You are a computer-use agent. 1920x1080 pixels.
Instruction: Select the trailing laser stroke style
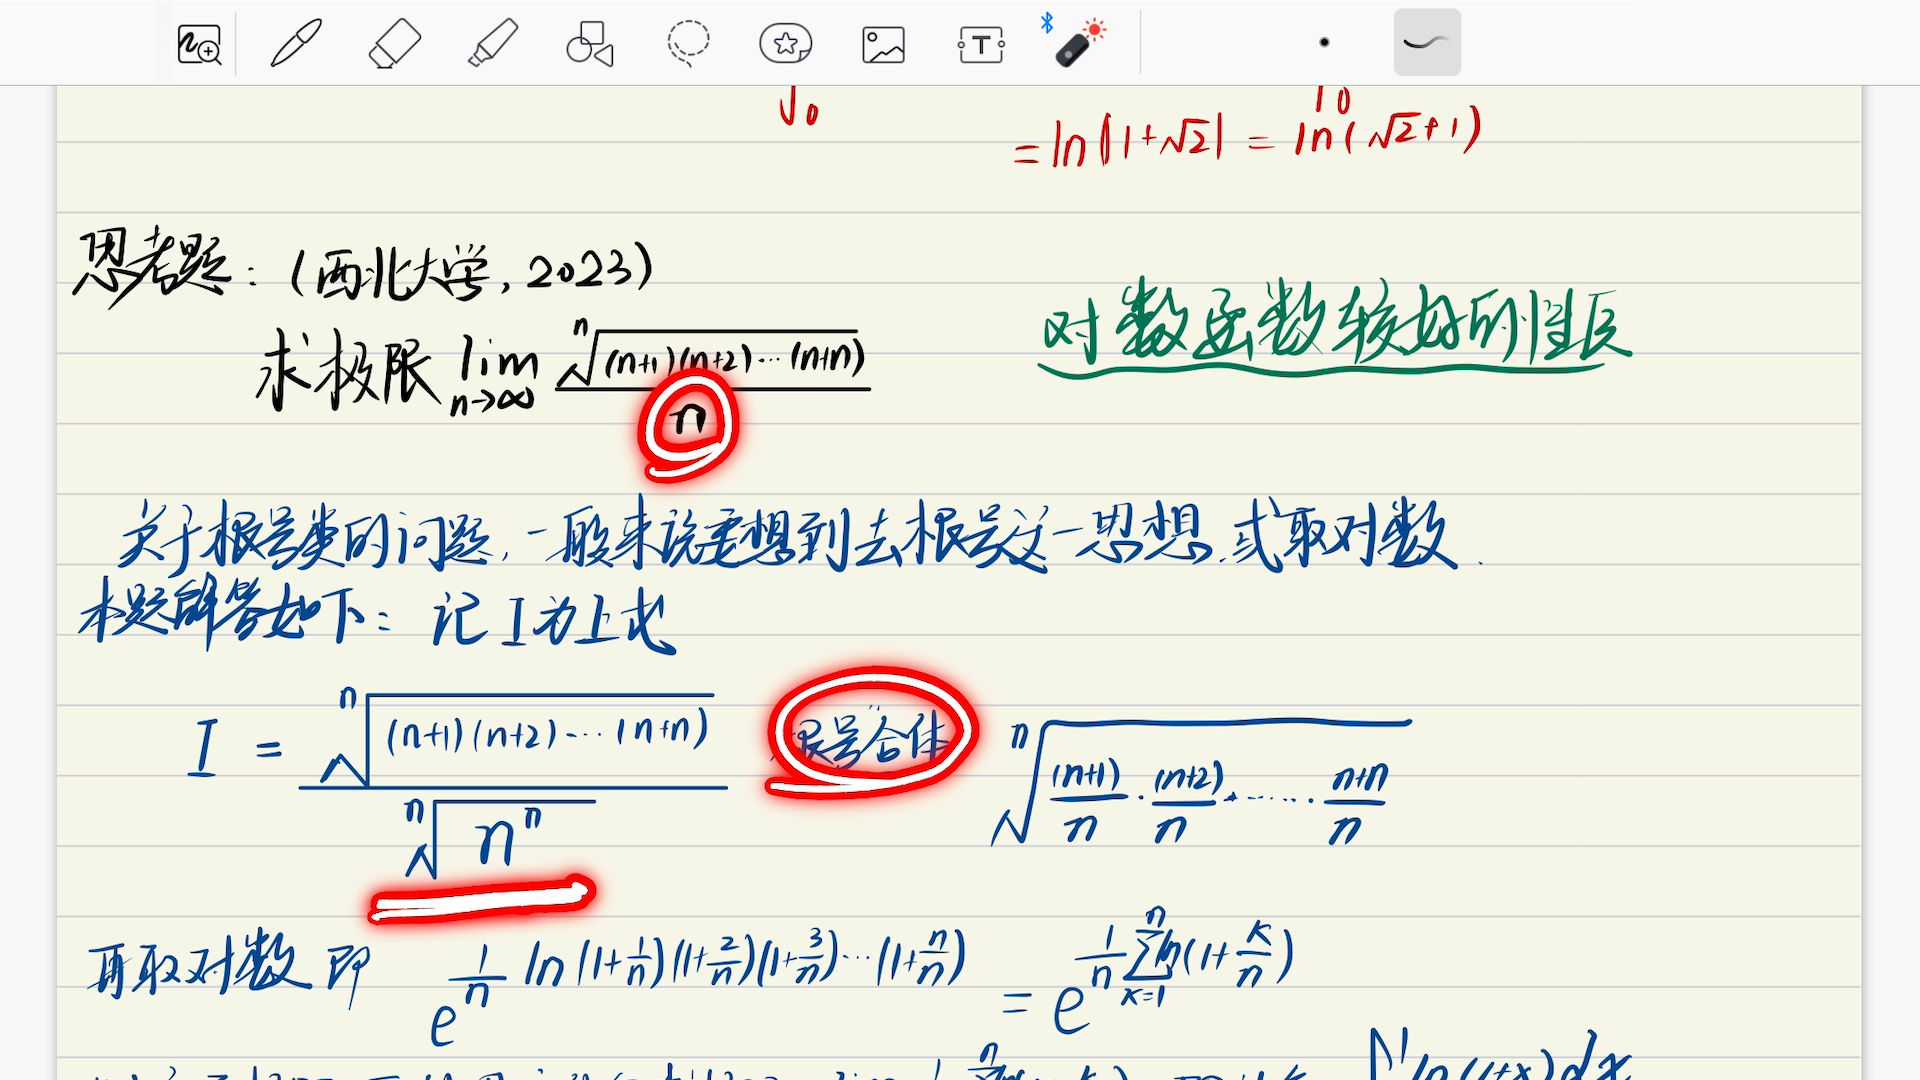[1427, 42]
